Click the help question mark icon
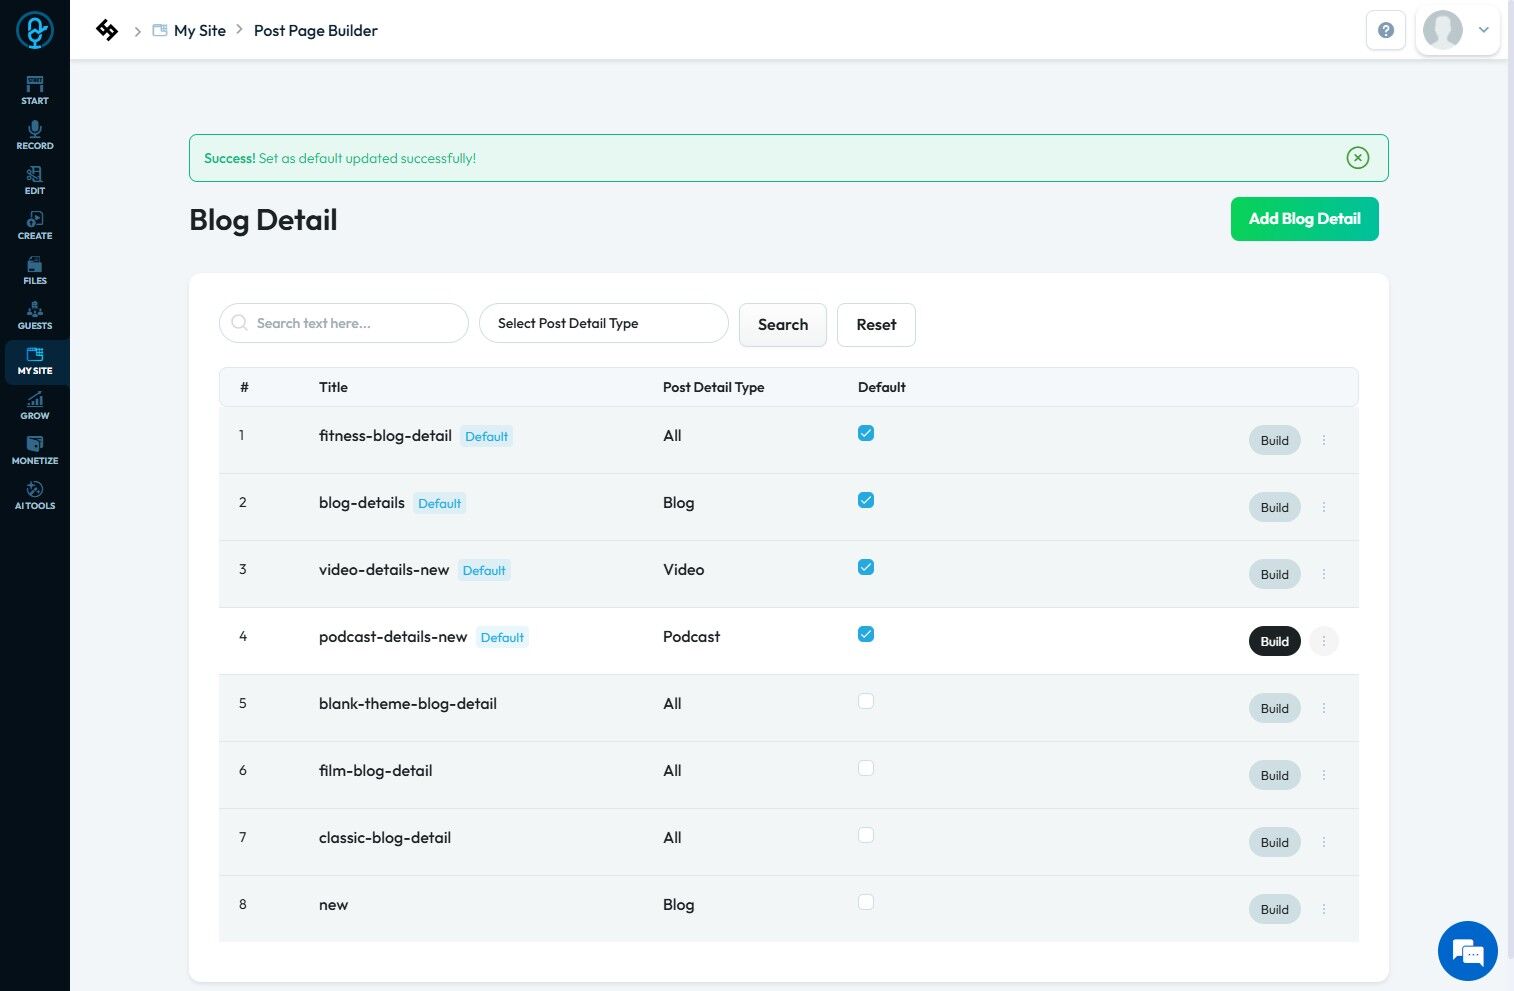1514x991 pixels. coord(1385,30)
